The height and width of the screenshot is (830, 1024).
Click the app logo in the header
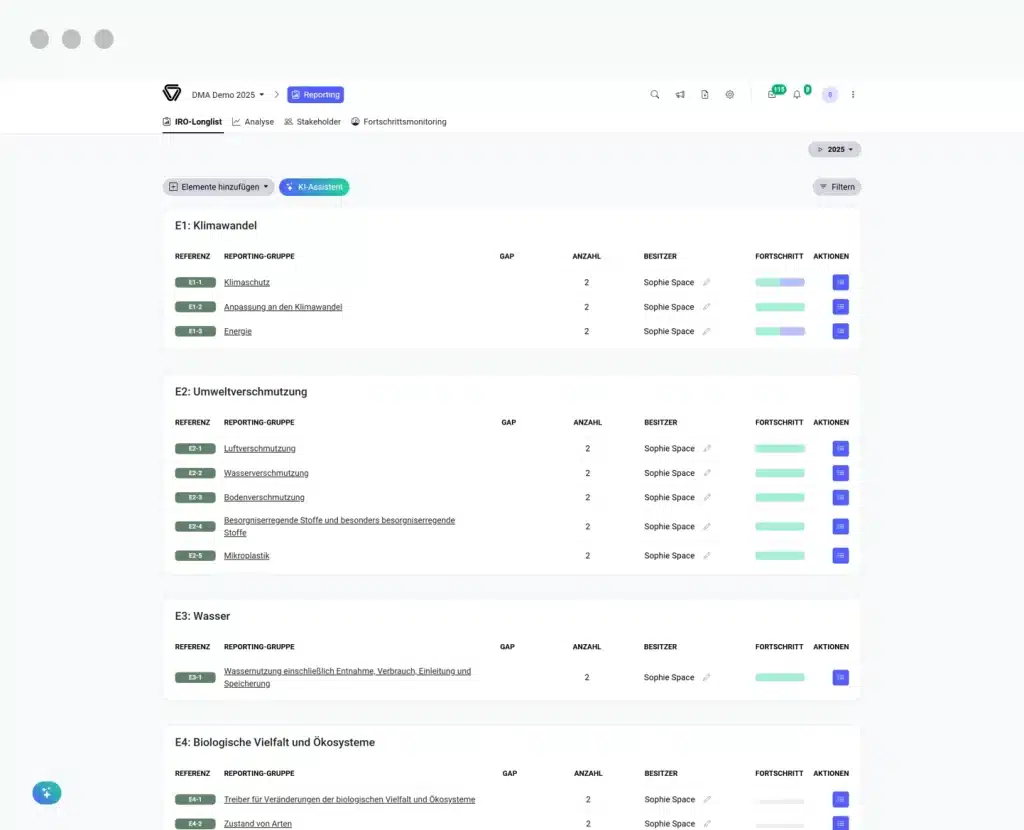click(x=172, y=93)
